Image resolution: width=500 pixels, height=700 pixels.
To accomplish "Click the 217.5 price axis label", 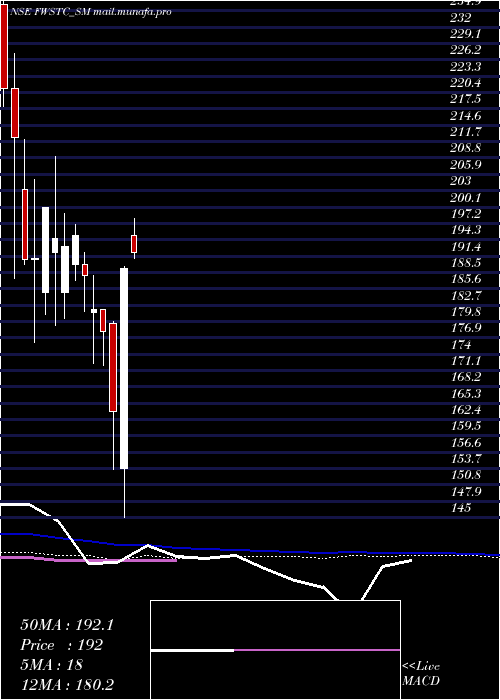I will [465, 100].
